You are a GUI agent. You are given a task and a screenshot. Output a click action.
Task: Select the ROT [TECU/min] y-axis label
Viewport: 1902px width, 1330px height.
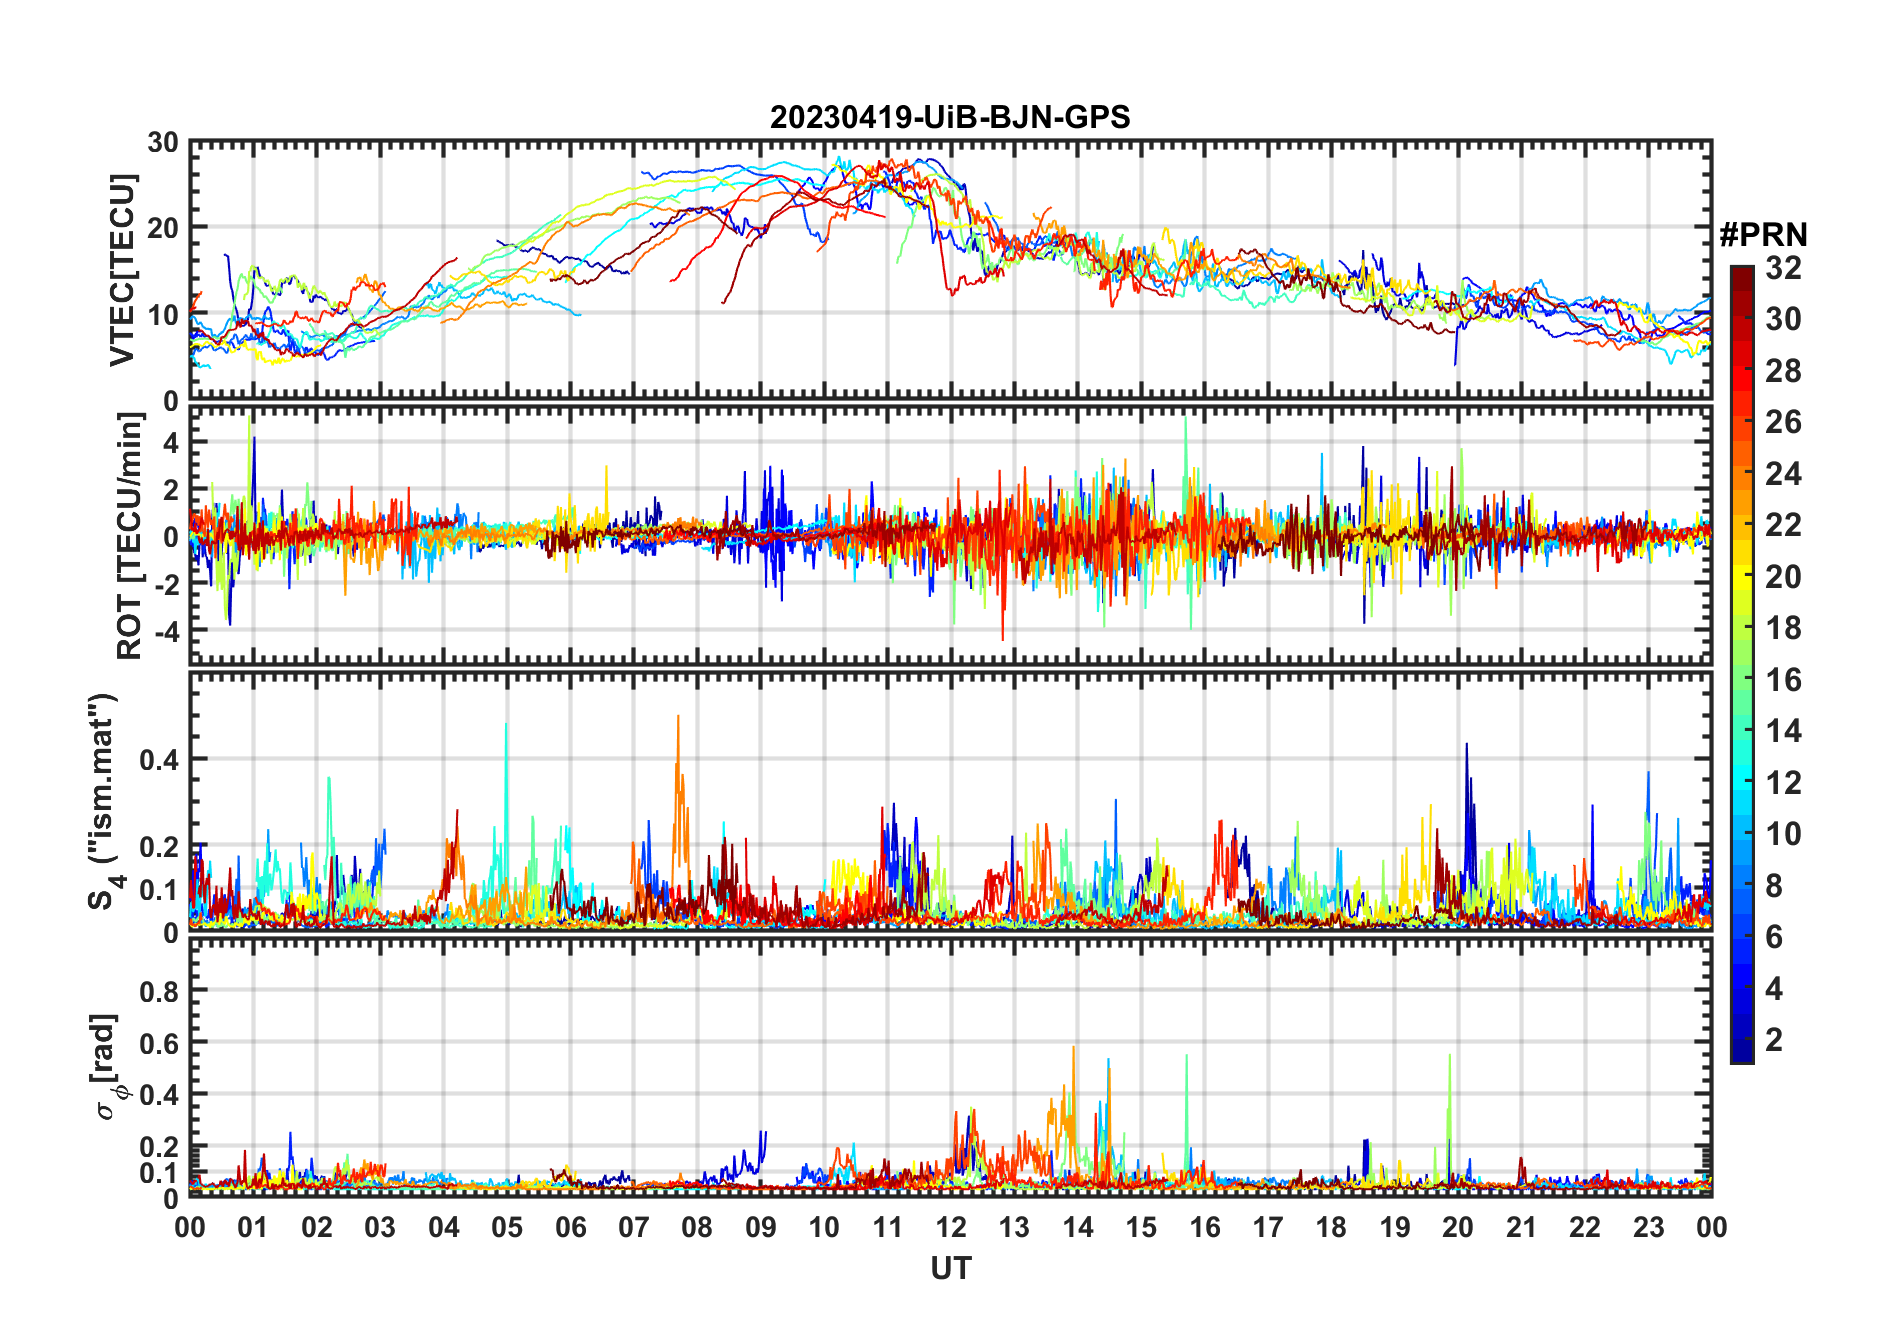point(129,536)
